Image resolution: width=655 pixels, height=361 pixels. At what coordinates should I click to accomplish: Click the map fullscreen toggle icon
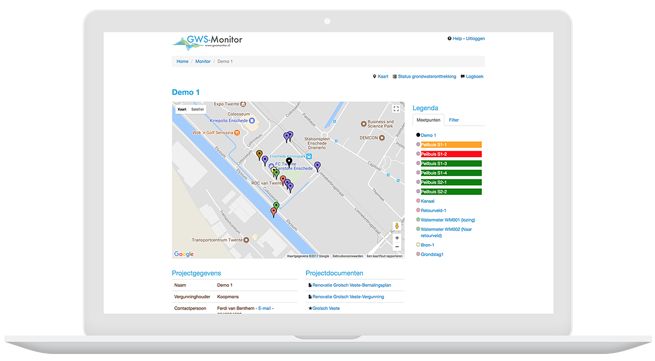396,109
